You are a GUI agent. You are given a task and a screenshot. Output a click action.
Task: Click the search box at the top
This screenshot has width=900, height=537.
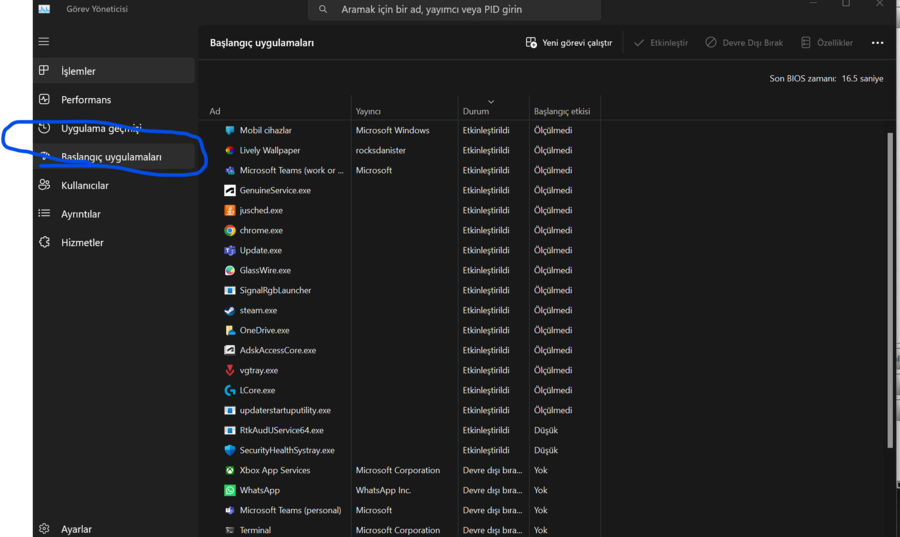point(455,10)
